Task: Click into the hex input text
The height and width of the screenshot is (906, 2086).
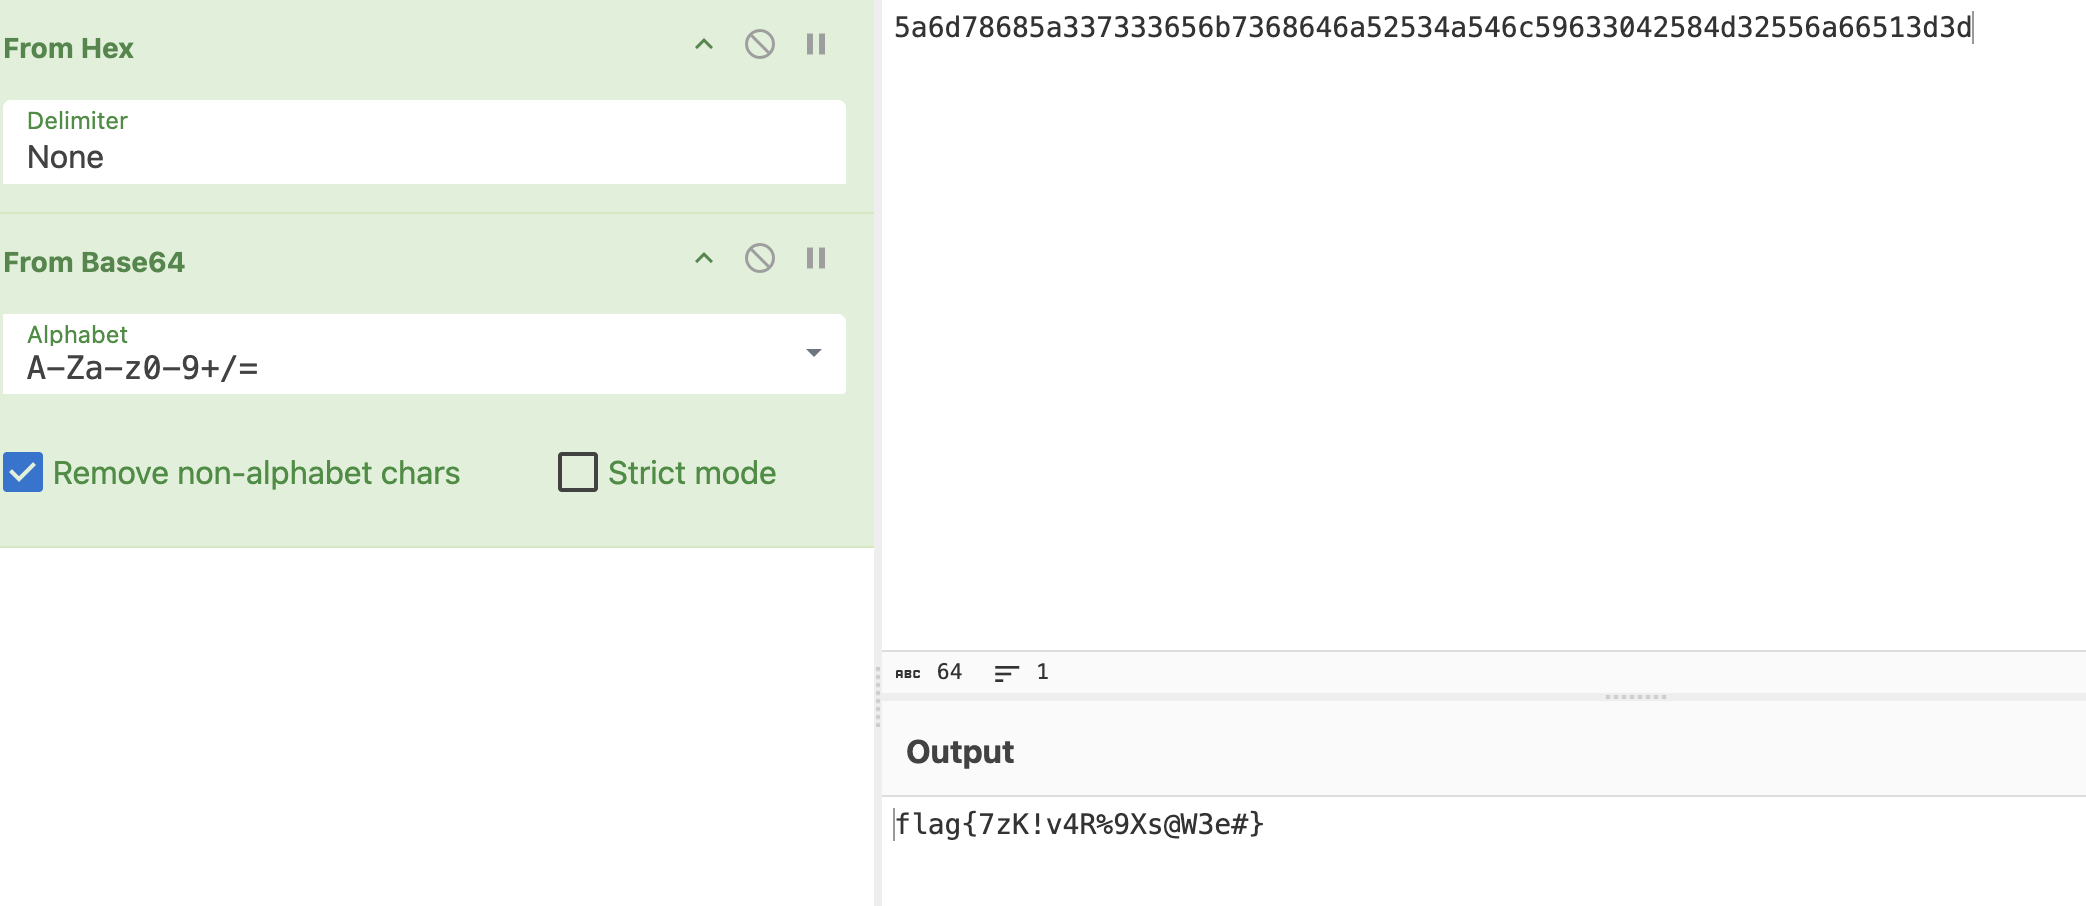Action: pos(1432,28)
